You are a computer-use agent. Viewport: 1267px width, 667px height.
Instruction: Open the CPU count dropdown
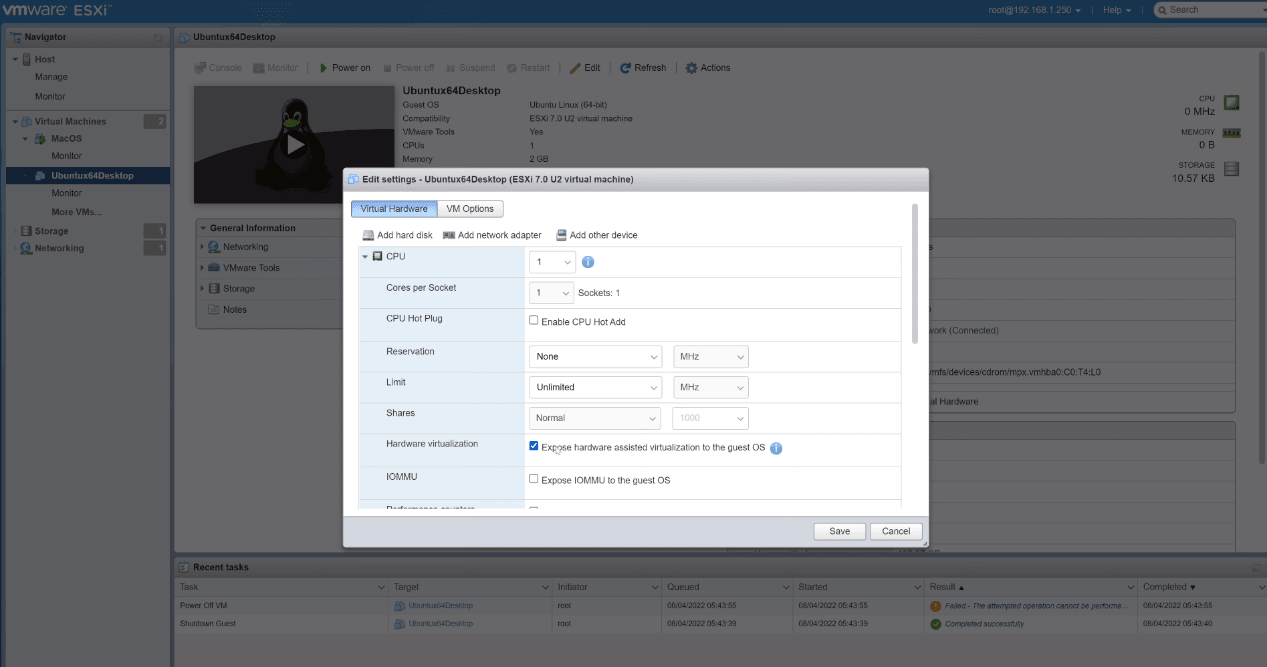(552, 262)
